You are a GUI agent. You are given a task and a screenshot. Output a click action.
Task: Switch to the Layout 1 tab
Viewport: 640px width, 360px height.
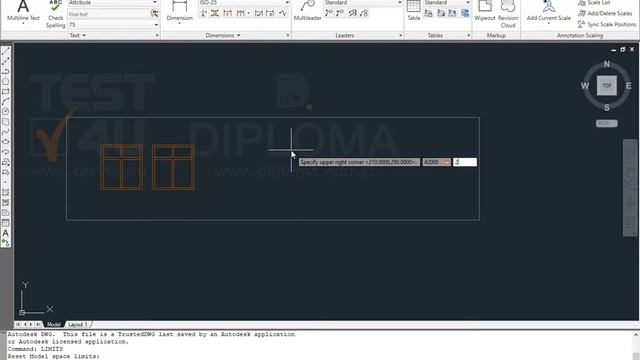tap(78, 324)
